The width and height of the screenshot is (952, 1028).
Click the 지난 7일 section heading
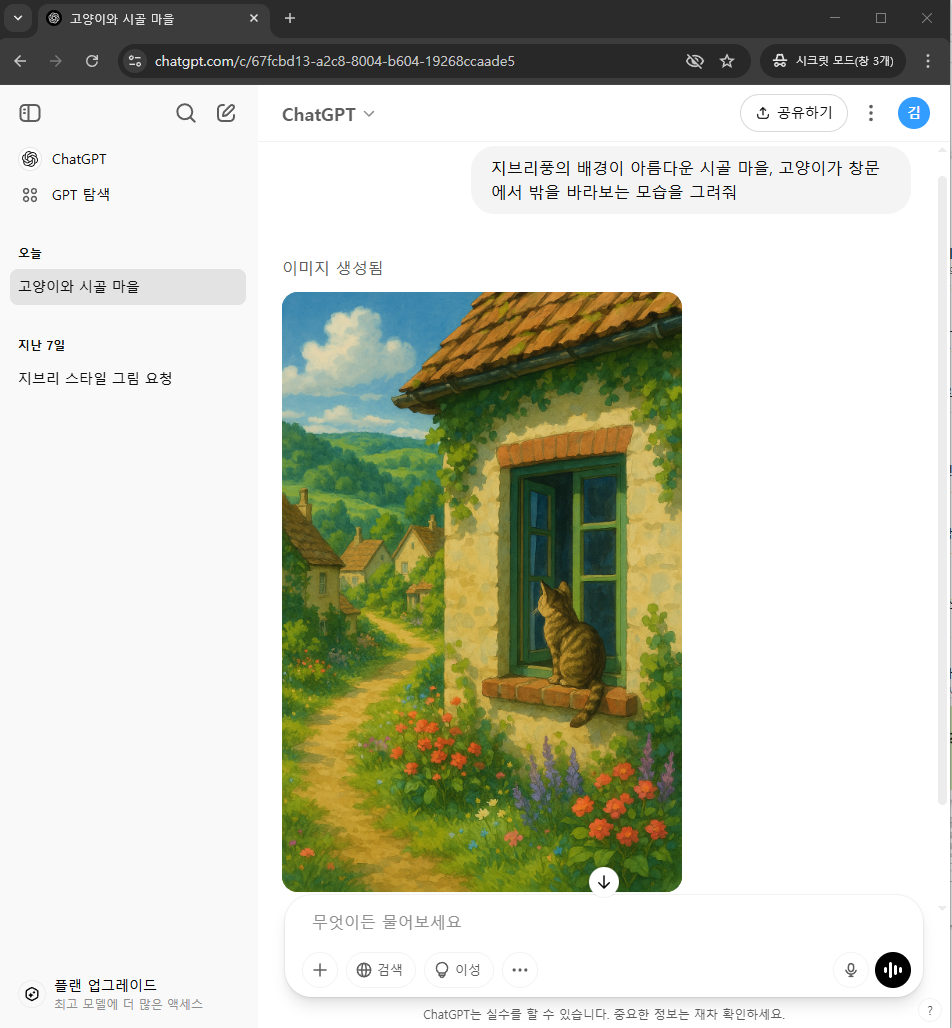tap(41, 345)
